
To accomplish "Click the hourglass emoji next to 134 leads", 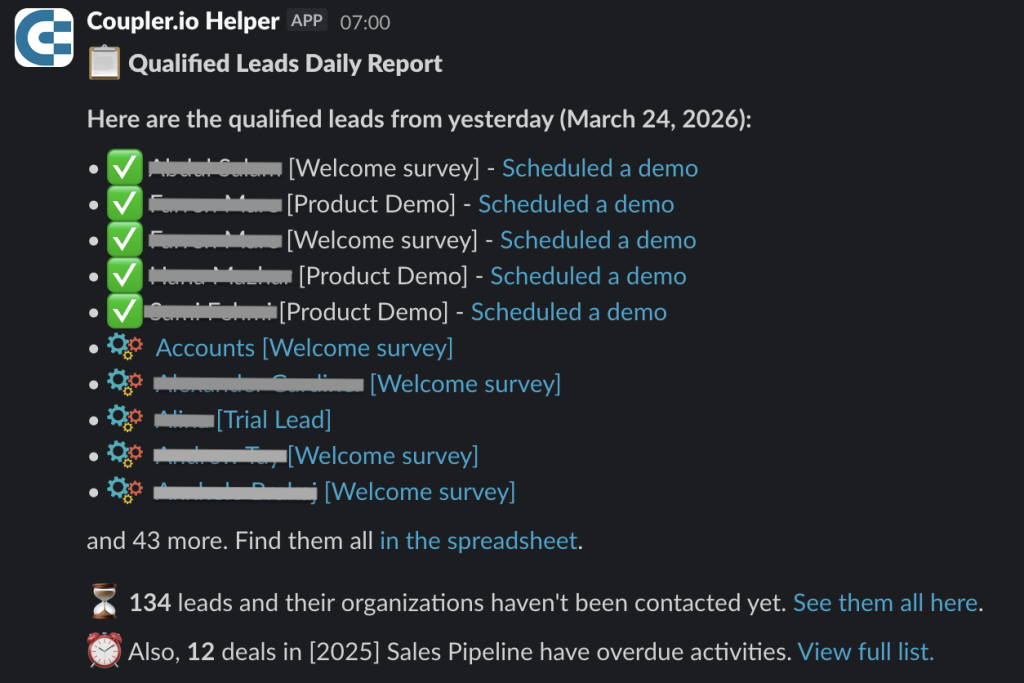I will (104, 601).
